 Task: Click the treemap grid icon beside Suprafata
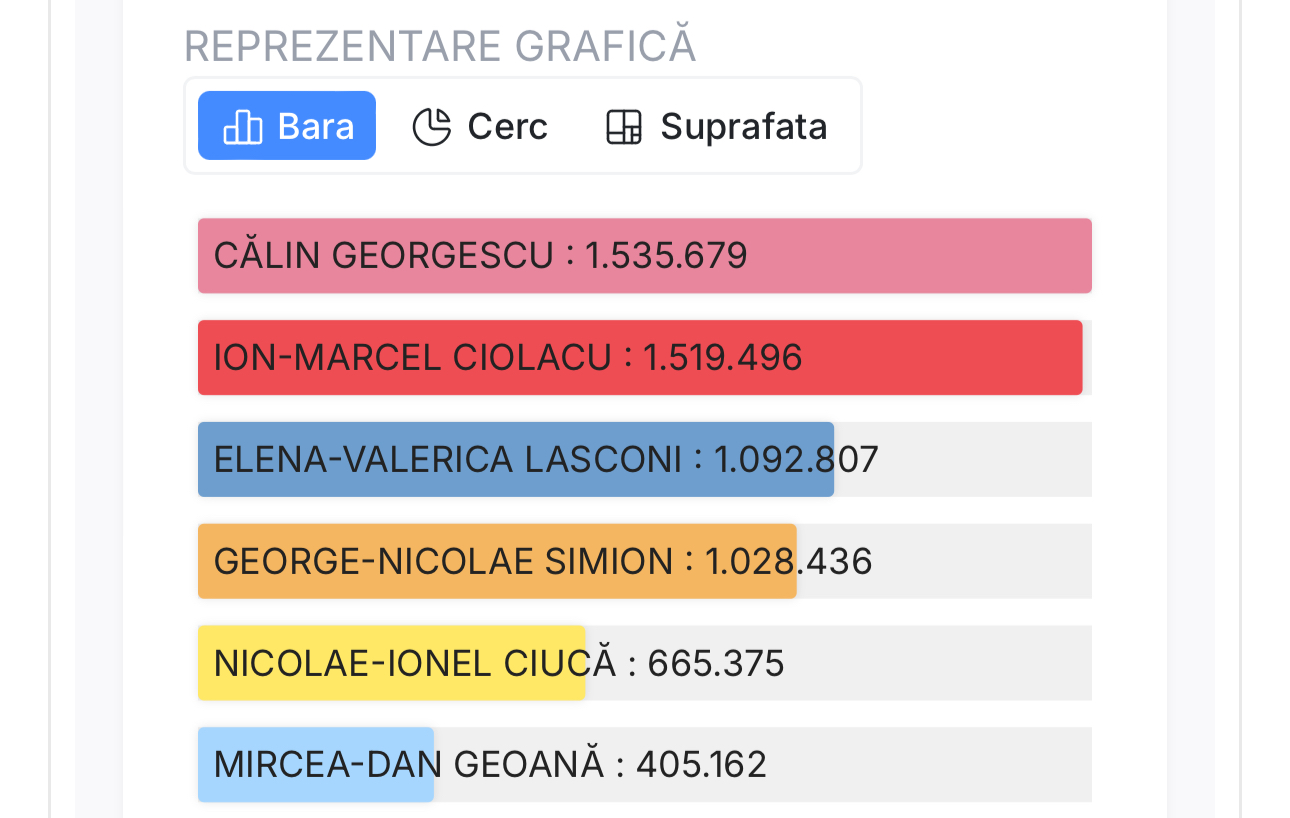tap(624, 127)
